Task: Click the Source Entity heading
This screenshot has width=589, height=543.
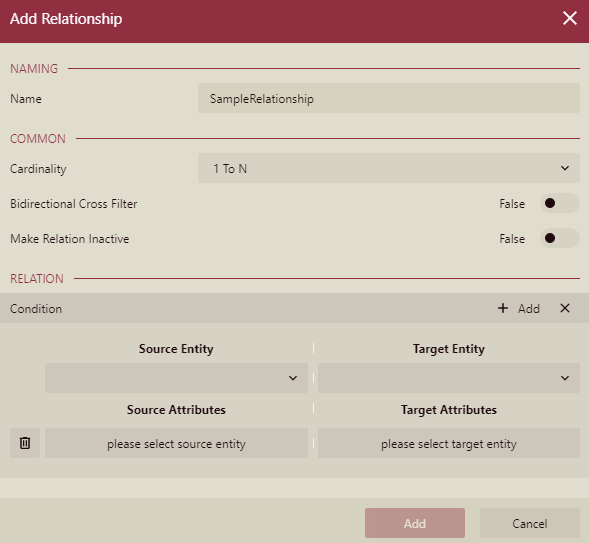Action: pos(176,349)
